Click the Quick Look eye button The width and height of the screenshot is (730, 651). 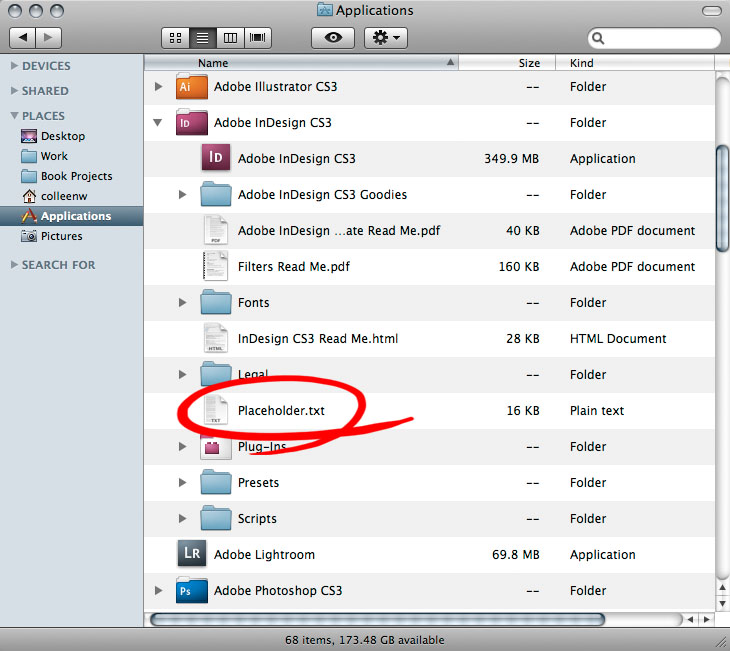(333, 38)
